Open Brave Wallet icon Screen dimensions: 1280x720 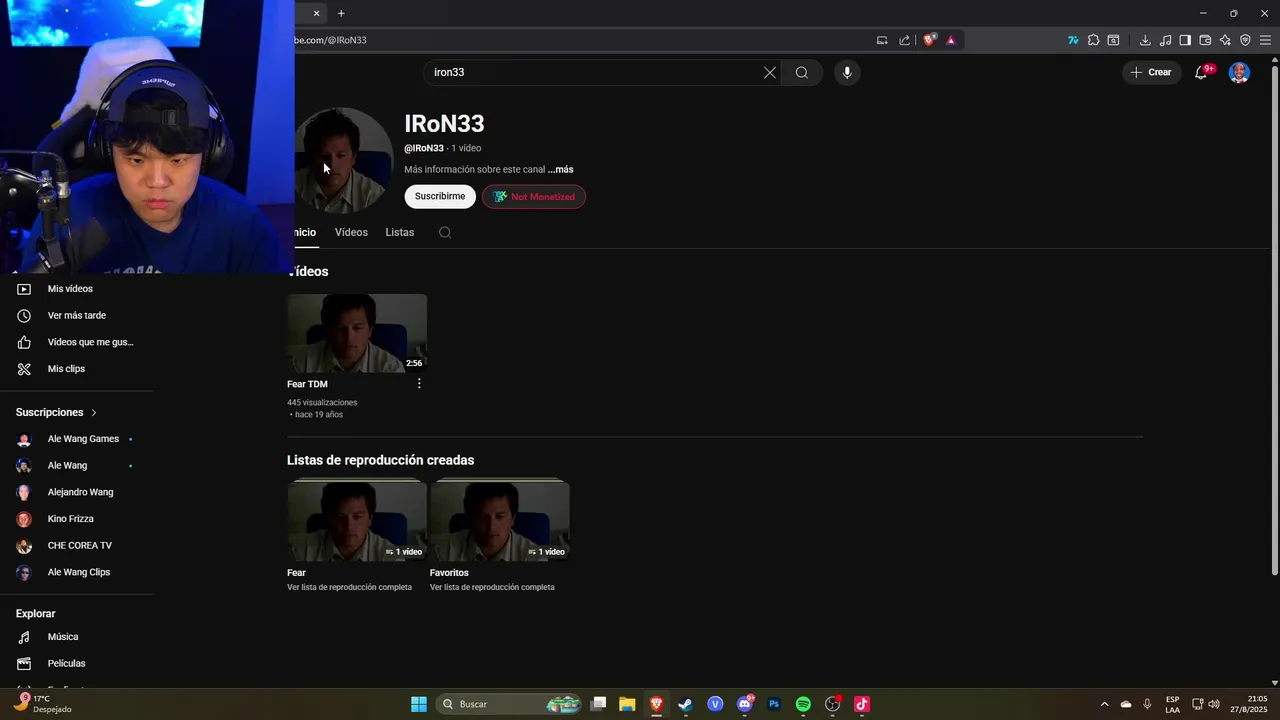pyautogui.click(x=1205, y=40)
